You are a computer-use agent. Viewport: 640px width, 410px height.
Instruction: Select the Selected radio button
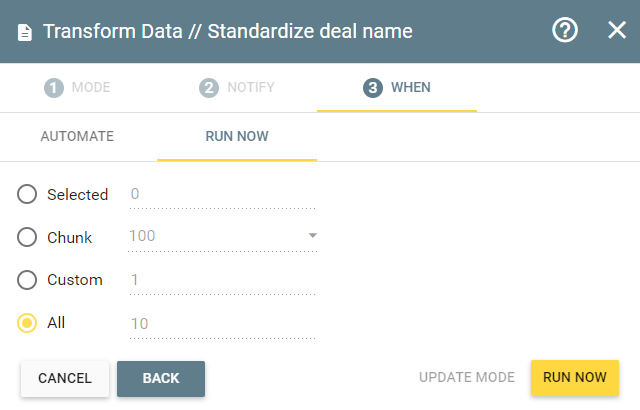27,194
